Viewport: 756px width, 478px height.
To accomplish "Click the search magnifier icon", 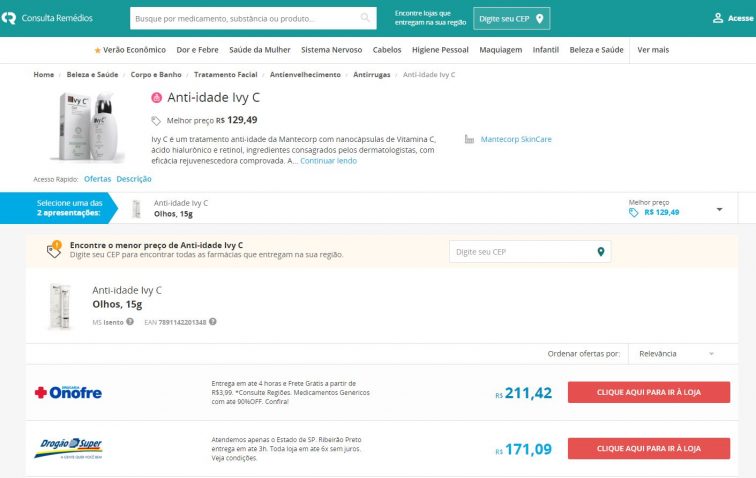I will pos(365,18).
